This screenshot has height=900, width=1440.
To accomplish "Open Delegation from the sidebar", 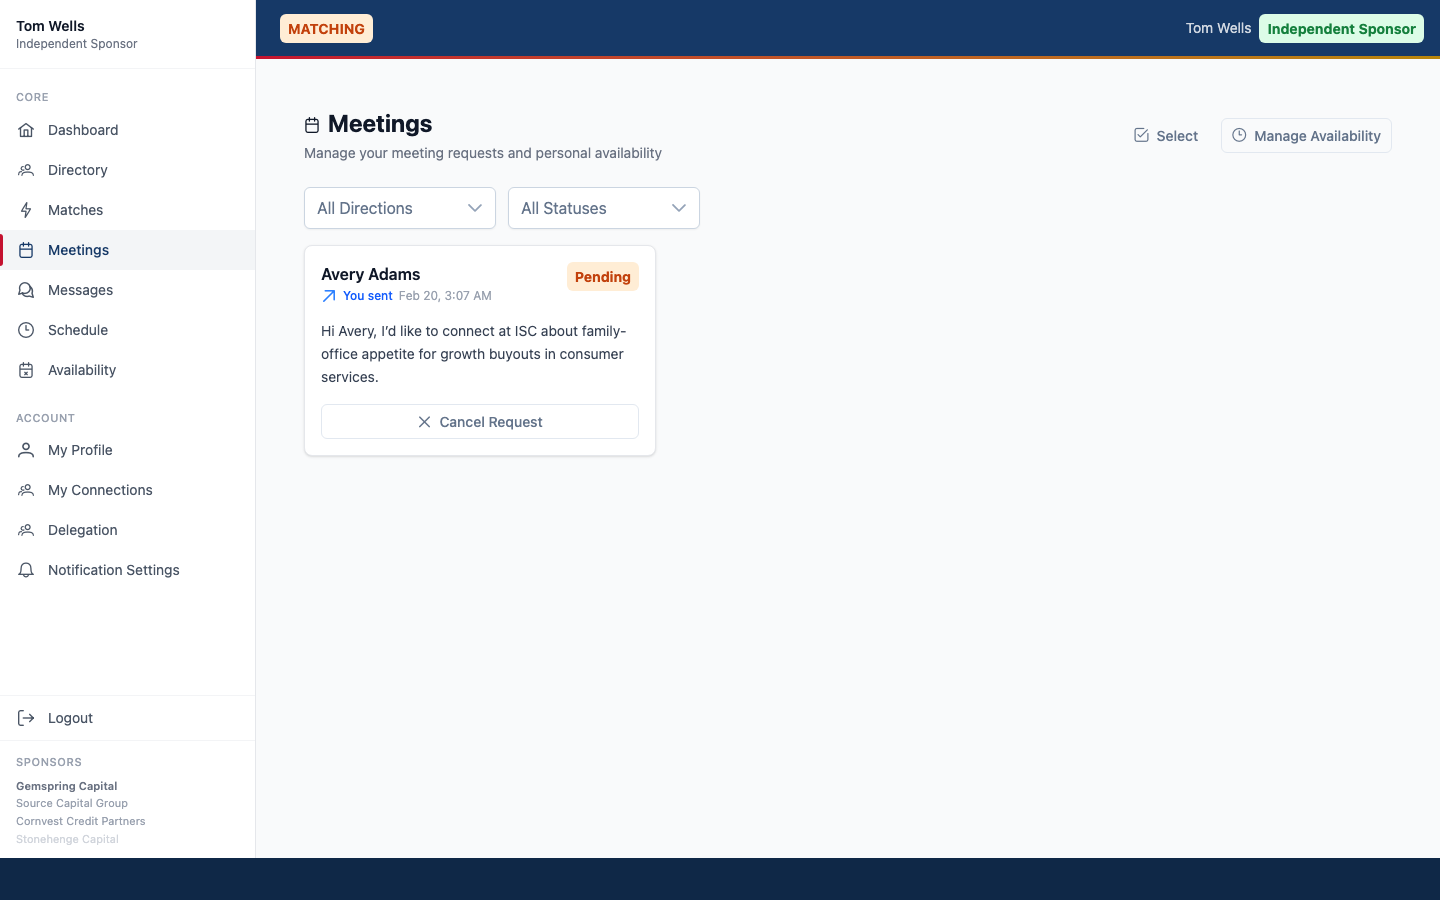I will point(82,530).
